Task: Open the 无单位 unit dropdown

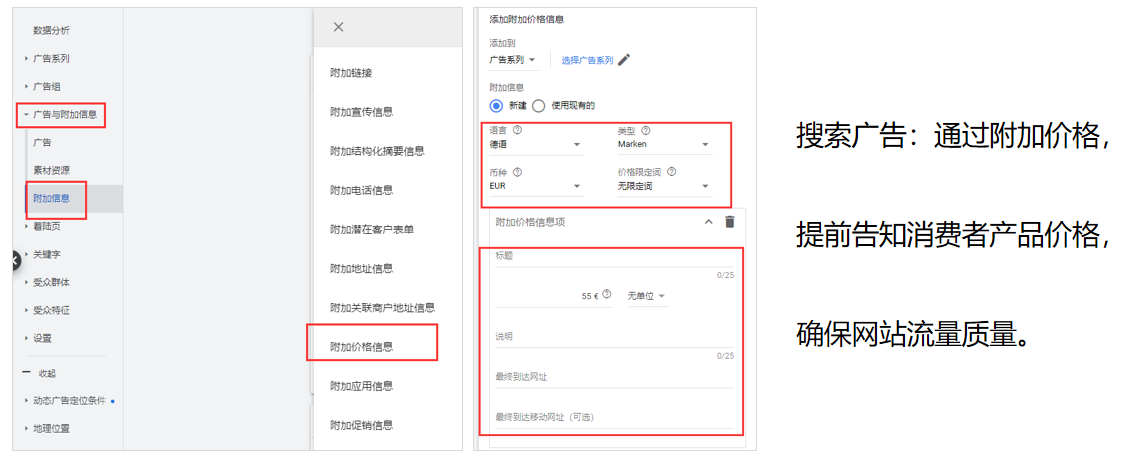Action: tap(647, 296)
